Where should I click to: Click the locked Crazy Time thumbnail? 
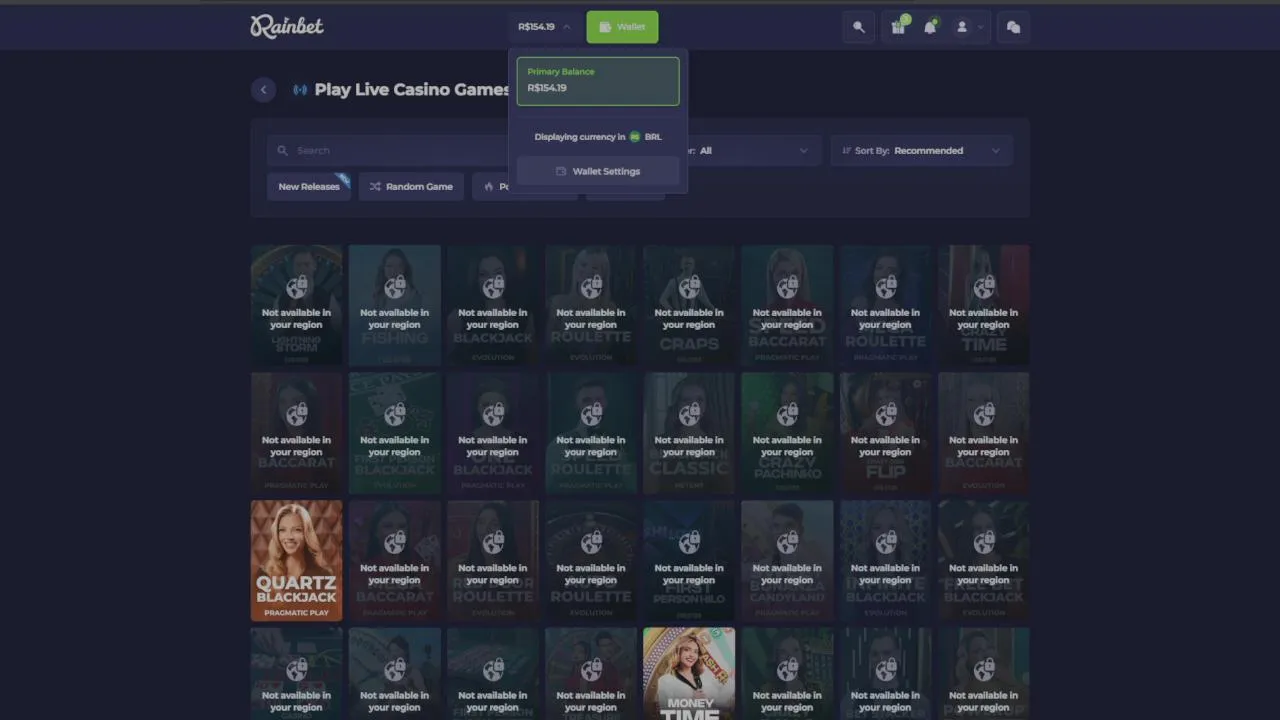pos(984,305)
